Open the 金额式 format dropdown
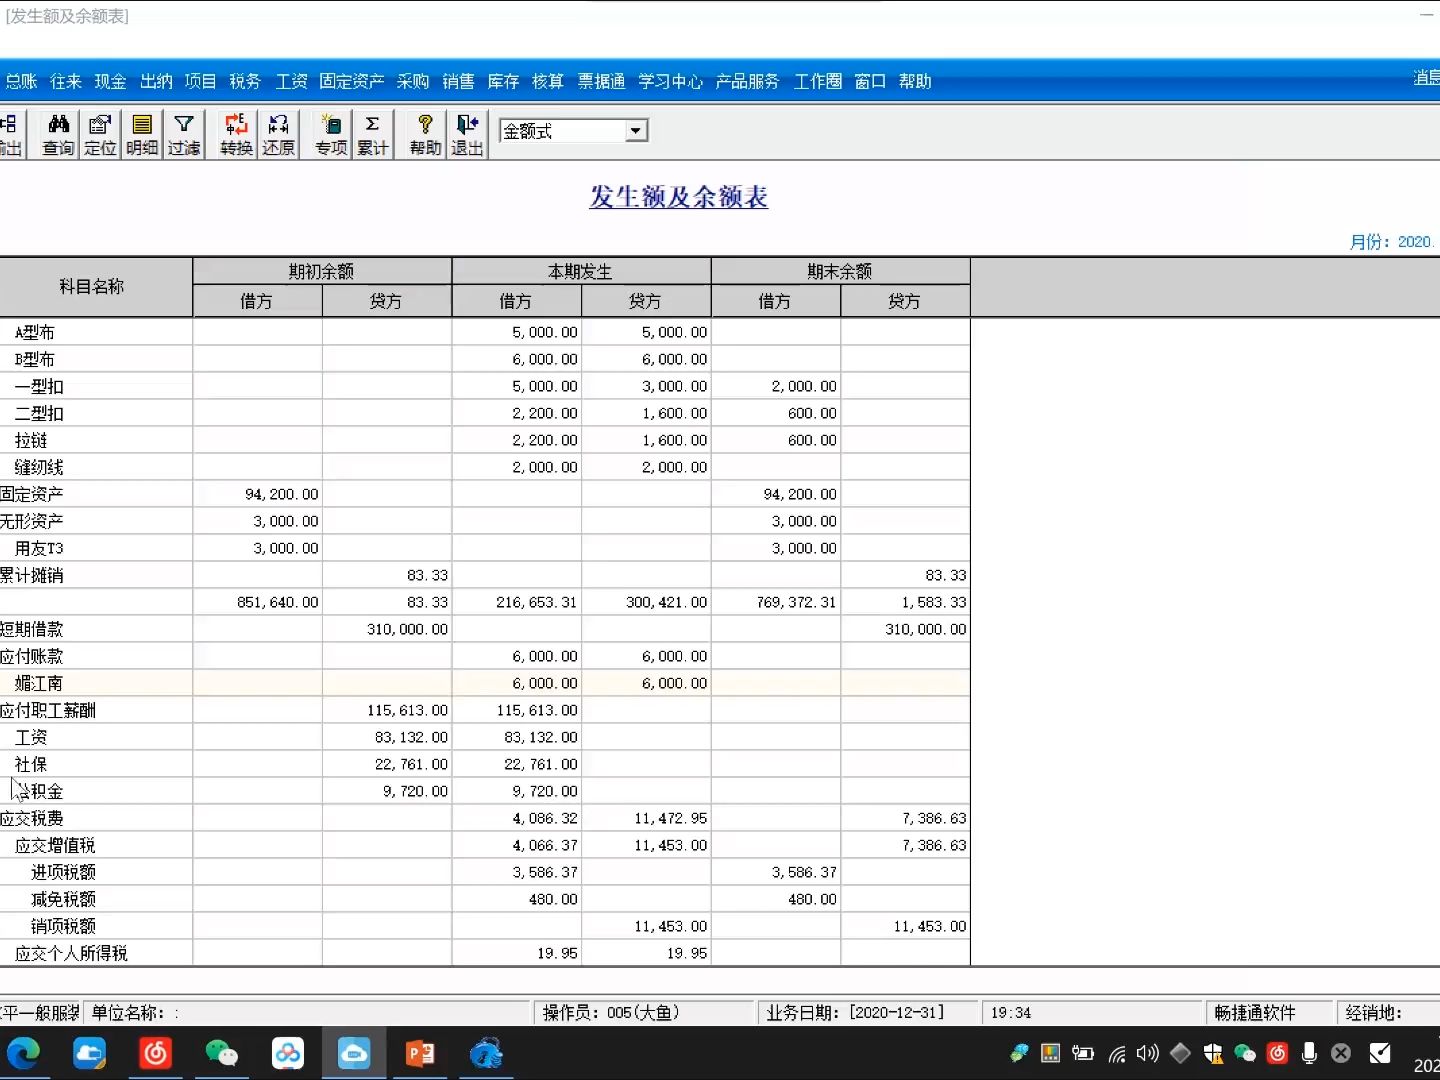Viewport: 1440px width, 1080px height. pos(637,130)
